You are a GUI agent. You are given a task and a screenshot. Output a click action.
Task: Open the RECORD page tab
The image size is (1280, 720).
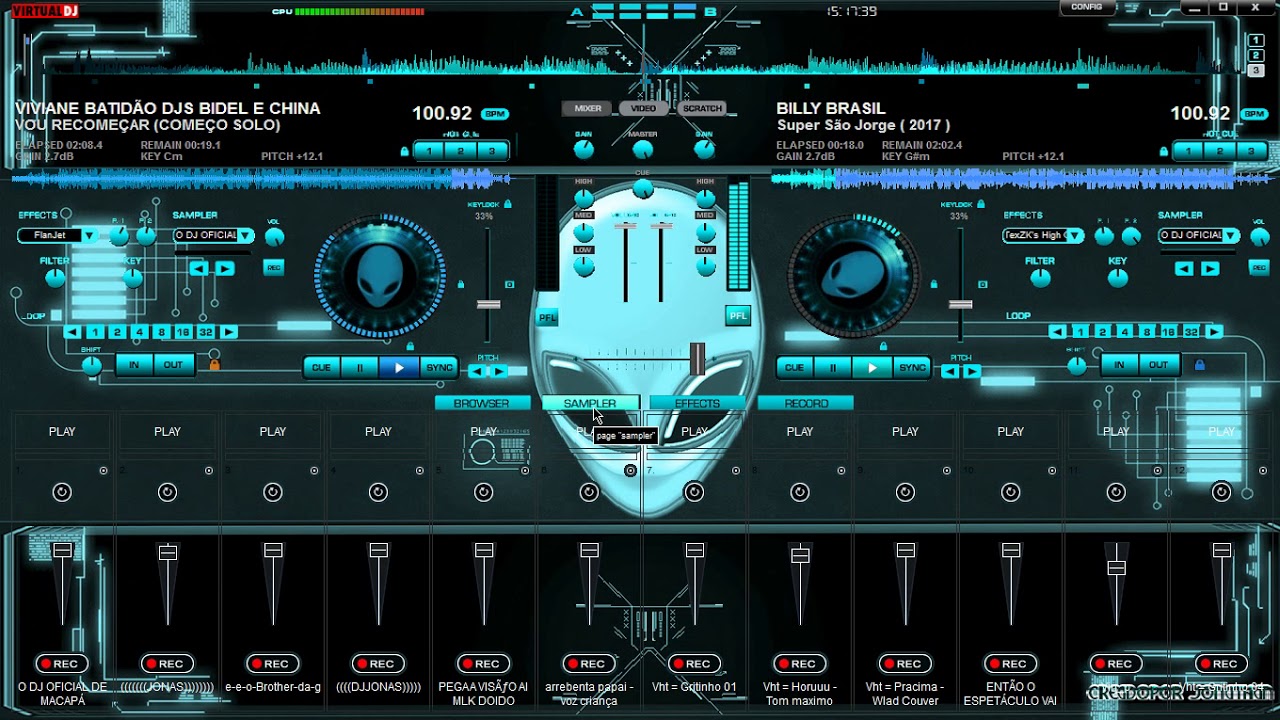click(x=806, y=403)
